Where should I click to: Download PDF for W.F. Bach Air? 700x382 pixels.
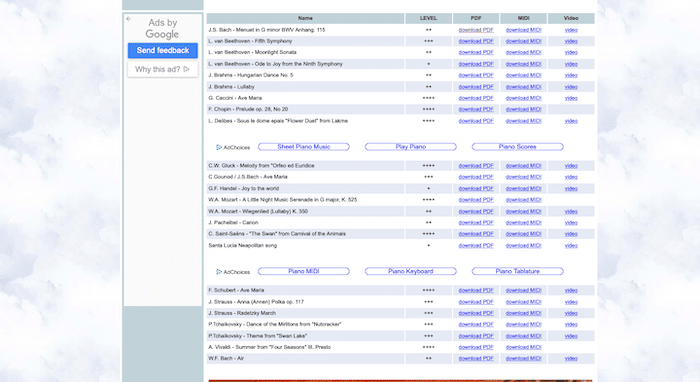point(476,358)
